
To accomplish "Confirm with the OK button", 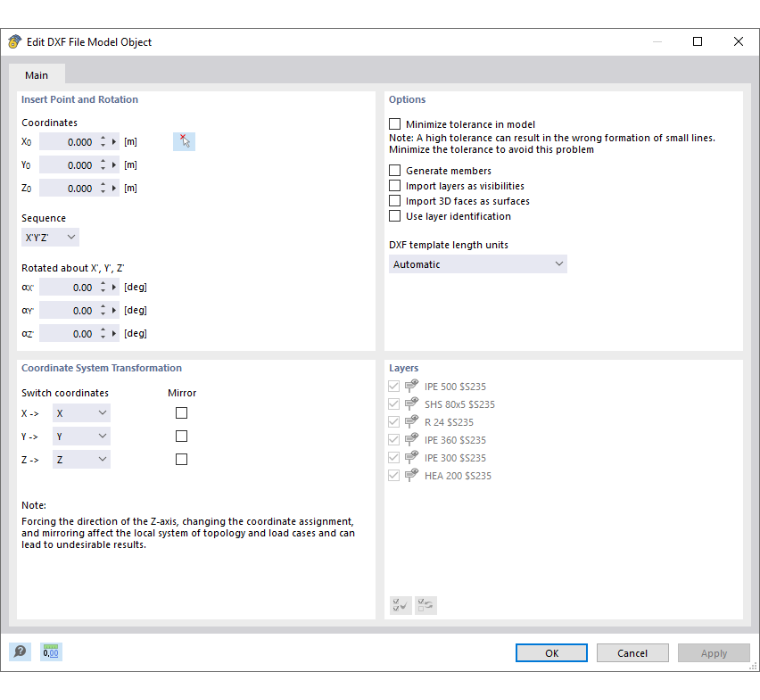I will pos(552,653).
